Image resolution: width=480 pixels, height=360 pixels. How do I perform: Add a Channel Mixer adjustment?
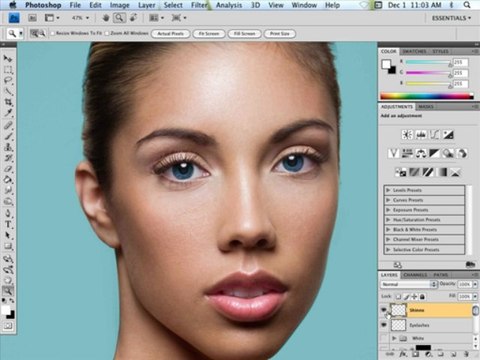point(462,153)
